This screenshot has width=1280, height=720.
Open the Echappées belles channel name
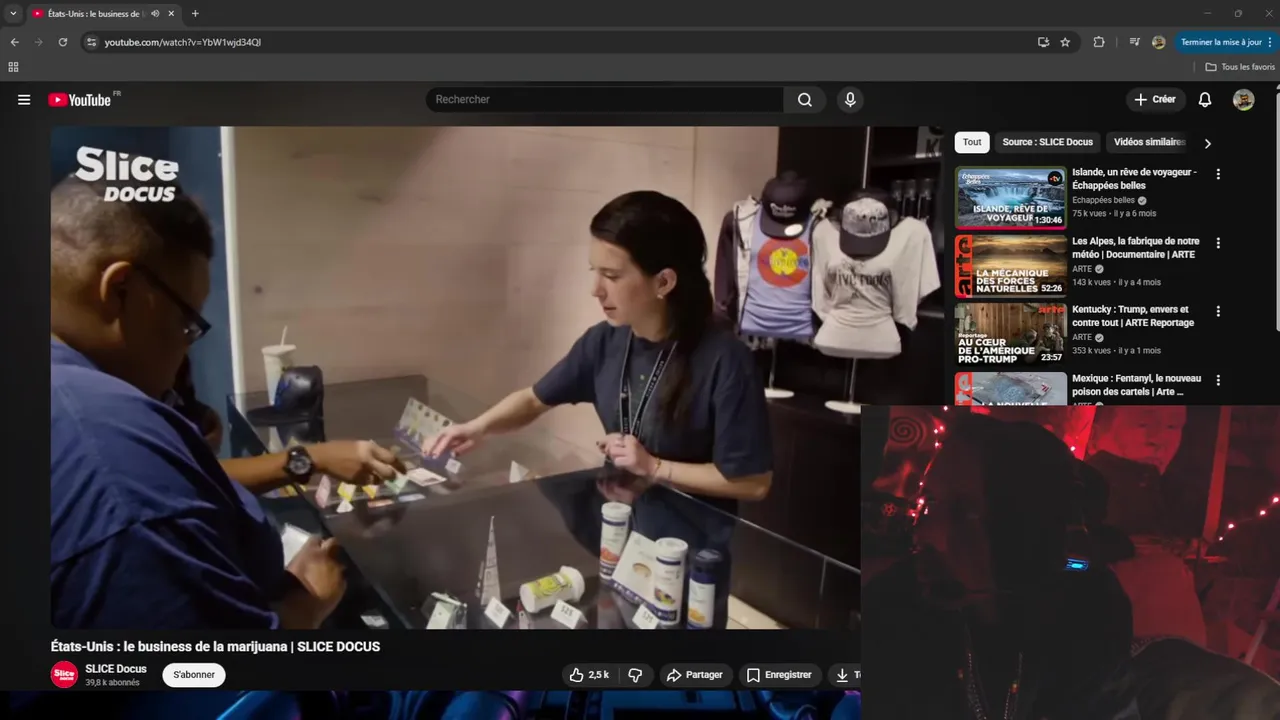pos(1103,200)
